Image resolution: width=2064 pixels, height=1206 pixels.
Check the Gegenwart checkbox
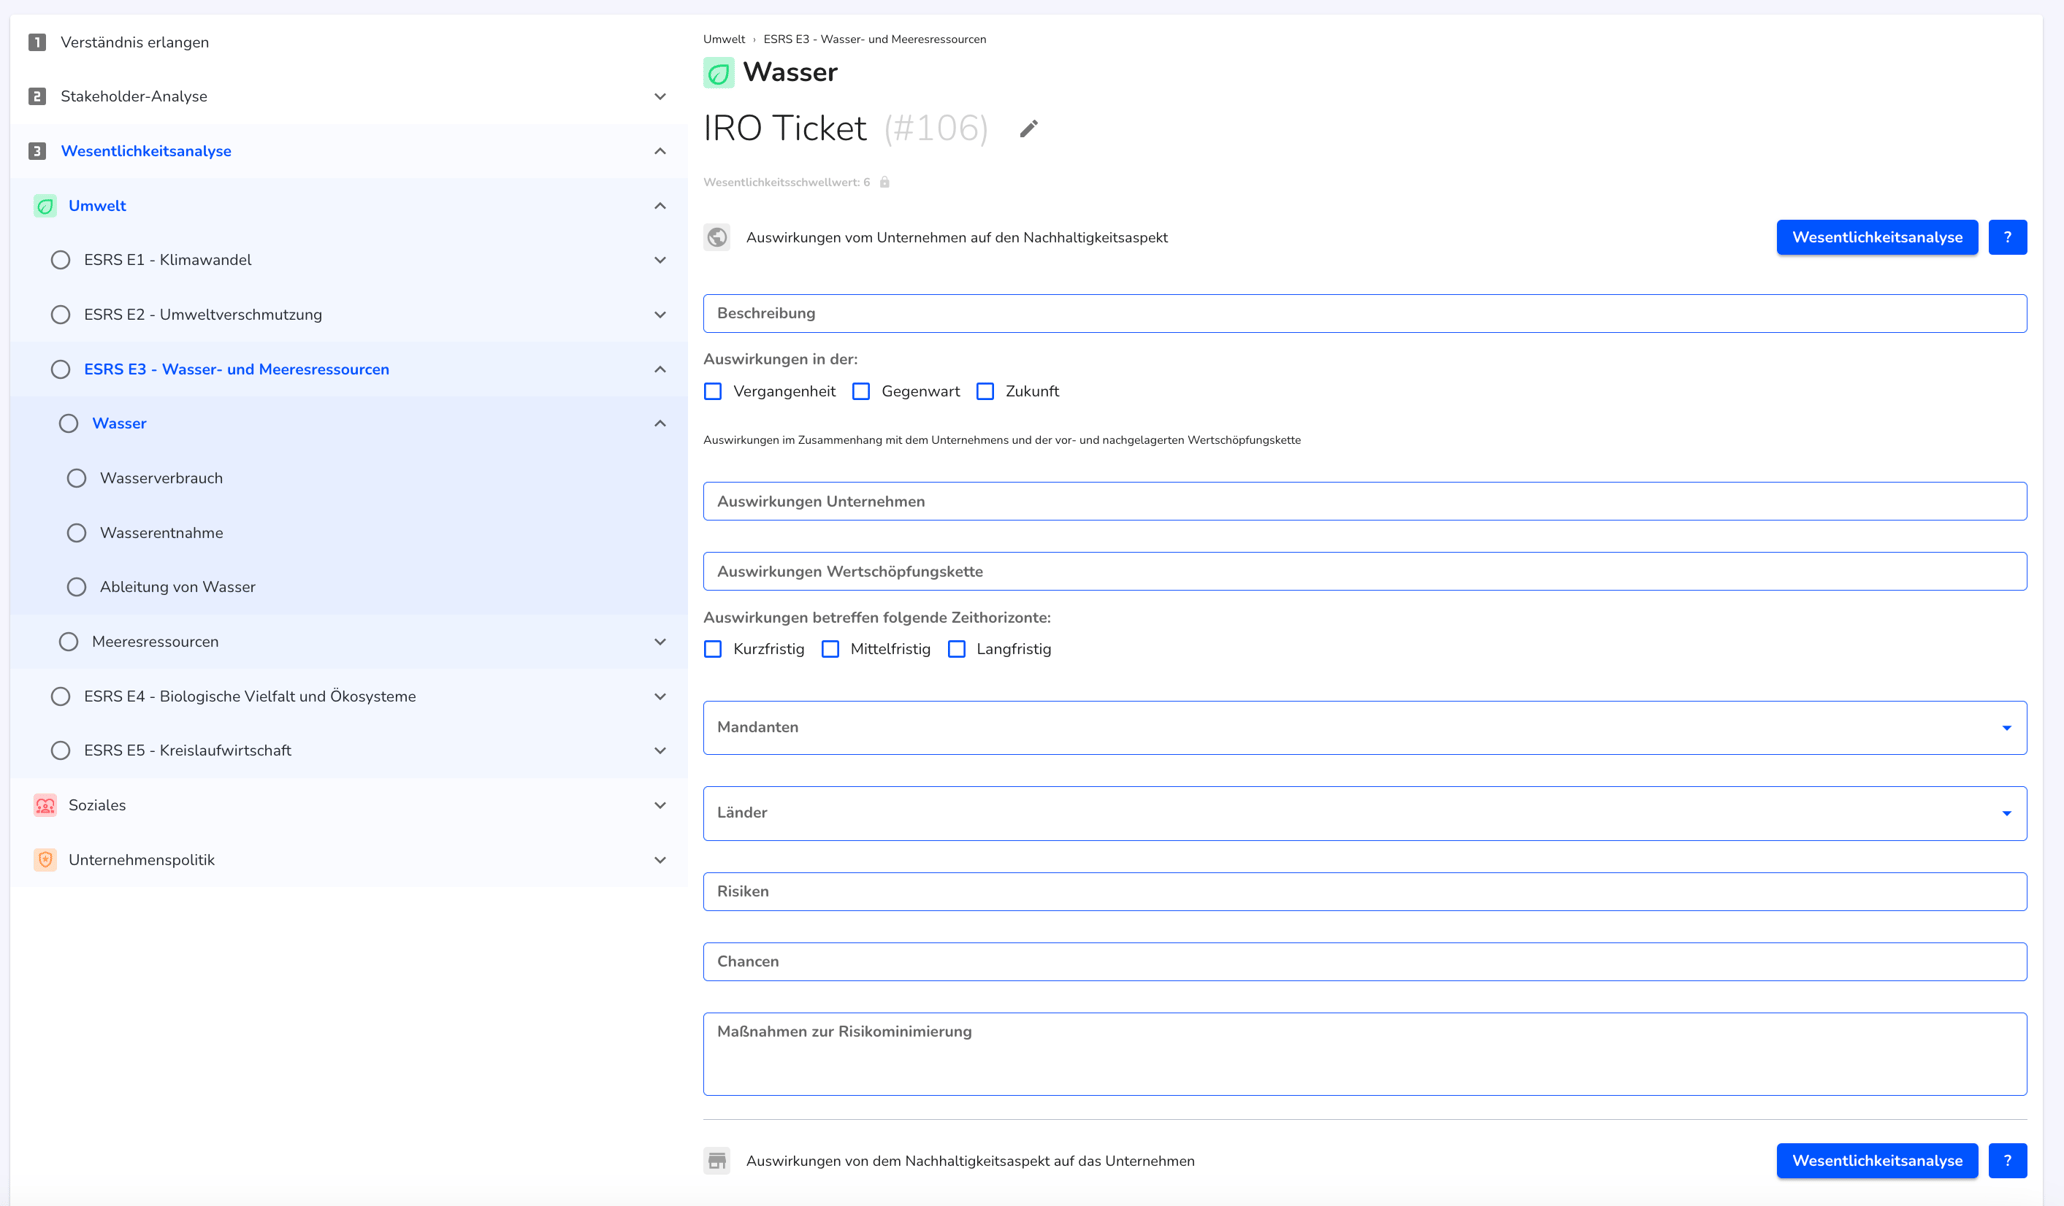861,391
